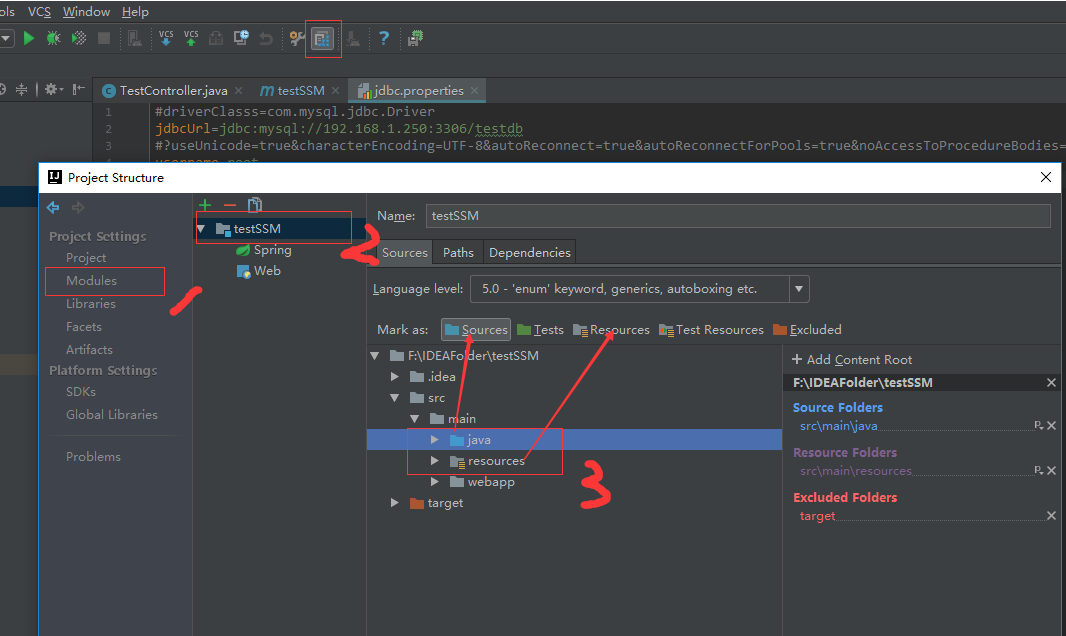This screenshot has height=636, width=1066.
Task: Collapse all in project pane
Action: (x=22, y=89)
